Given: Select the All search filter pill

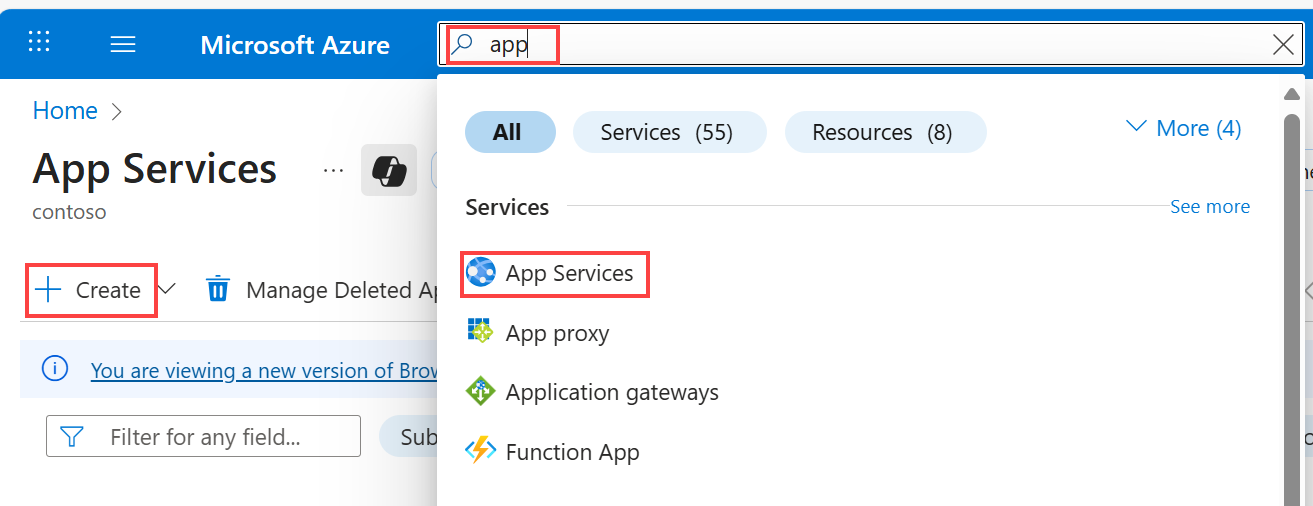Looking at the screenshot, I should click(510, 132).
